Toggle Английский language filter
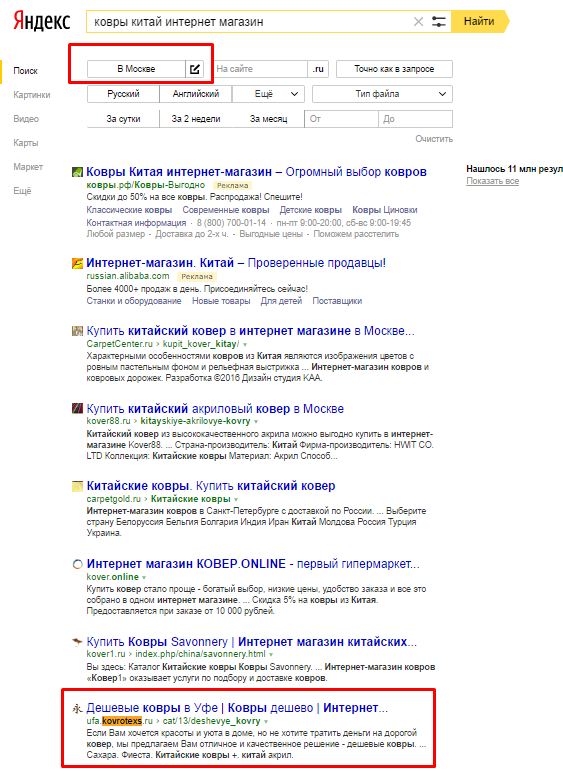The width and height of the screenshot is (563, 774). pos(195,94)
